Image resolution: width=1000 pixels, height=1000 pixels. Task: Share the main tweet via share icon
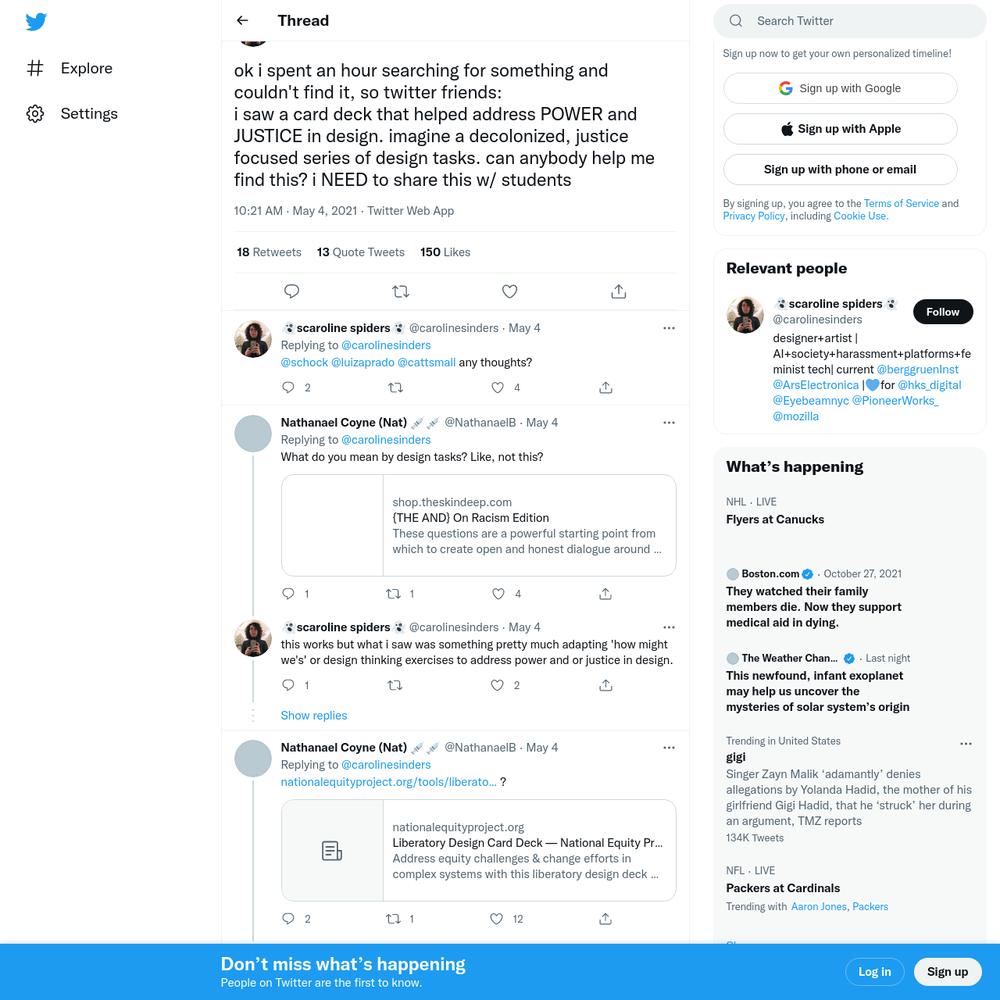[x=619, y=291]
